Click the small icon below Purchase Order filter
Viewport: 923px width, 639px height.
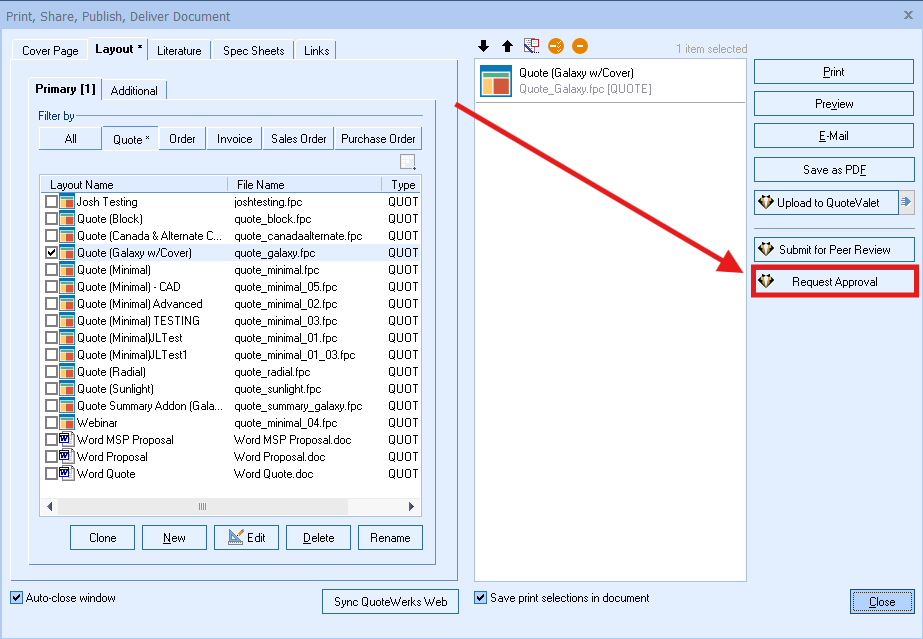(408, 162)
